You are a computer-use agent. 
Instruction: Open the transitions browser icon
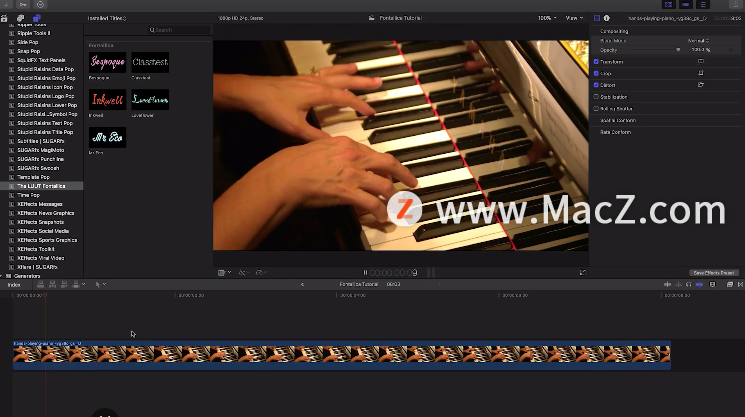[x=740, y=284]
